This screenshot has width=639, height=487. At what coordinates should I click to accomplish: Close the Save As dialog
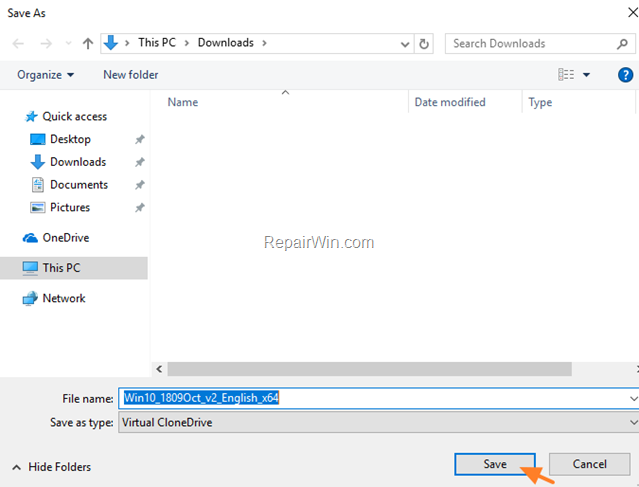tap(632, 13)
